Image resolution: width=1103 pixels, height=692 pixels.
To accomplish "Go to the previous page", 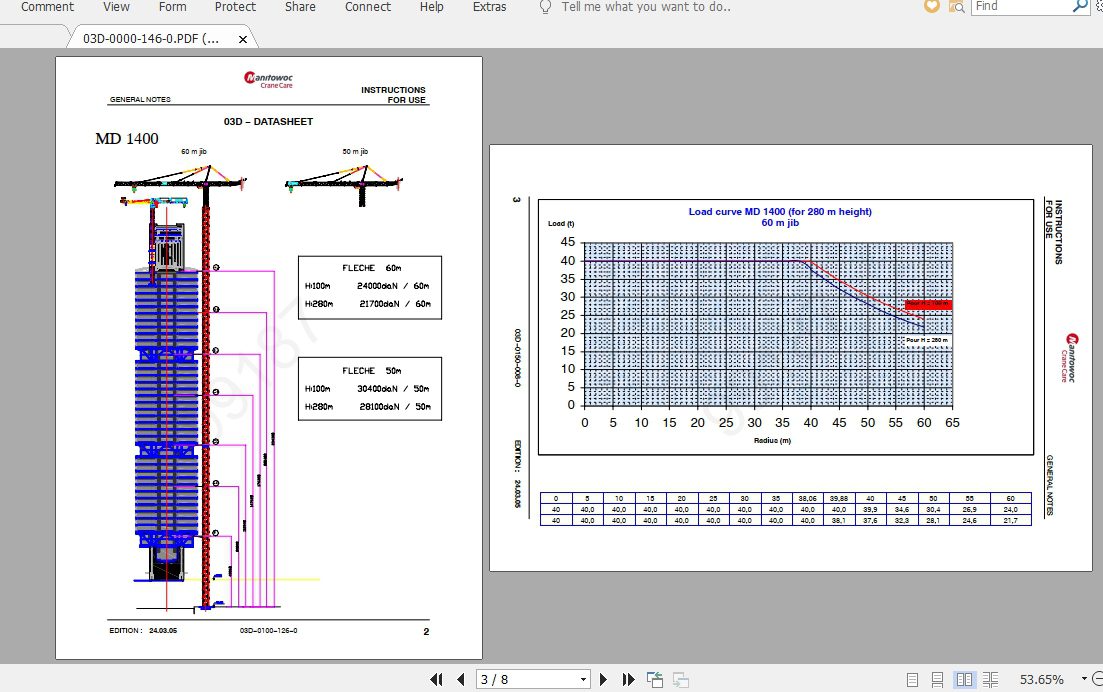I will tap(460, 680).
